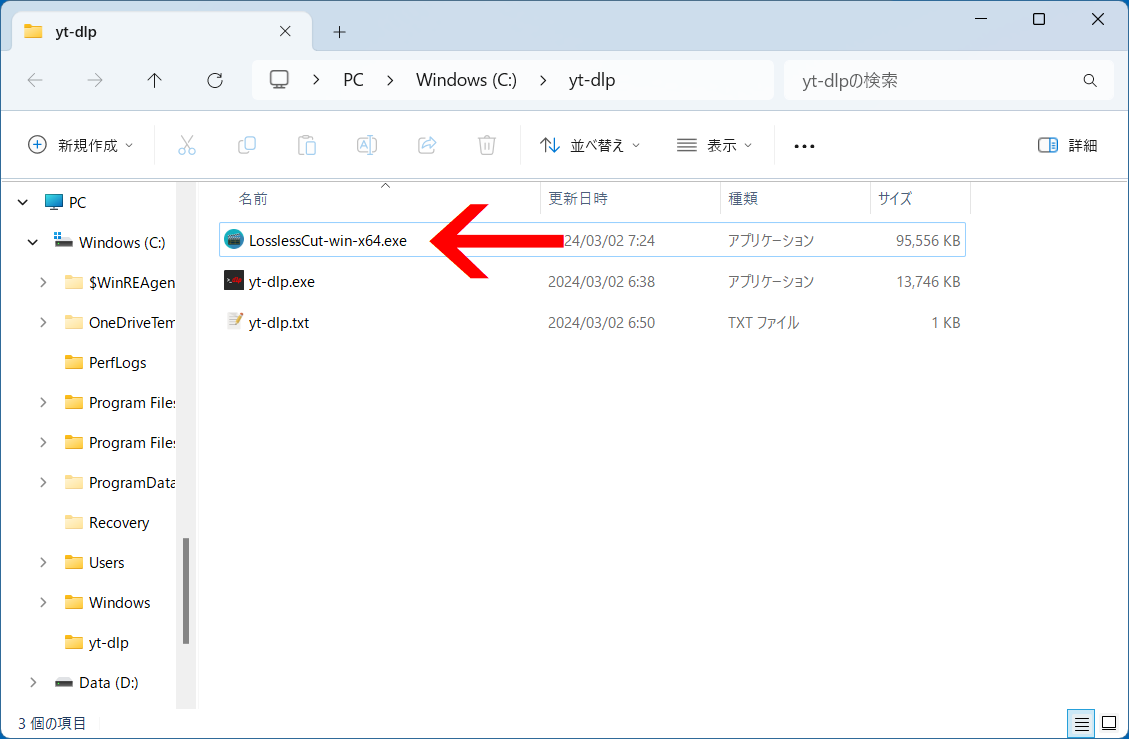Open new tab with plus button

[x=339, y=32]
